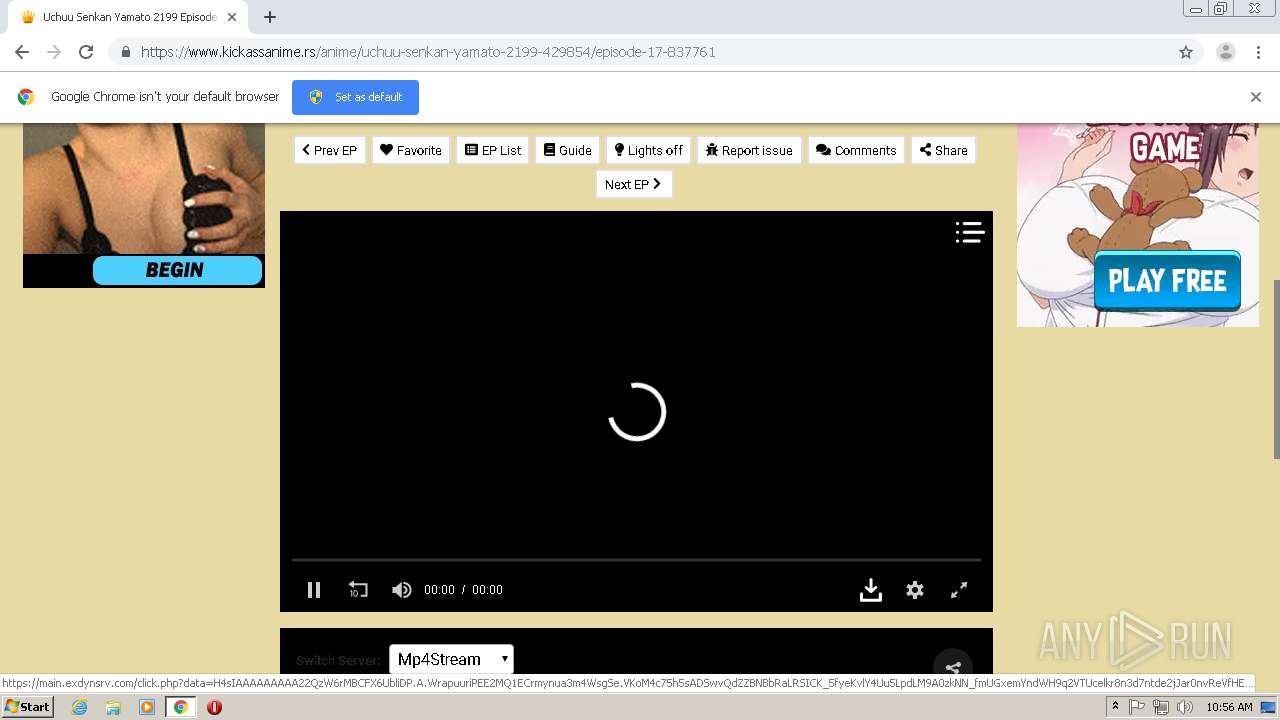Open the network tray icon
The height and width of the screenshot is (720, 1280).
(1161, 707)
